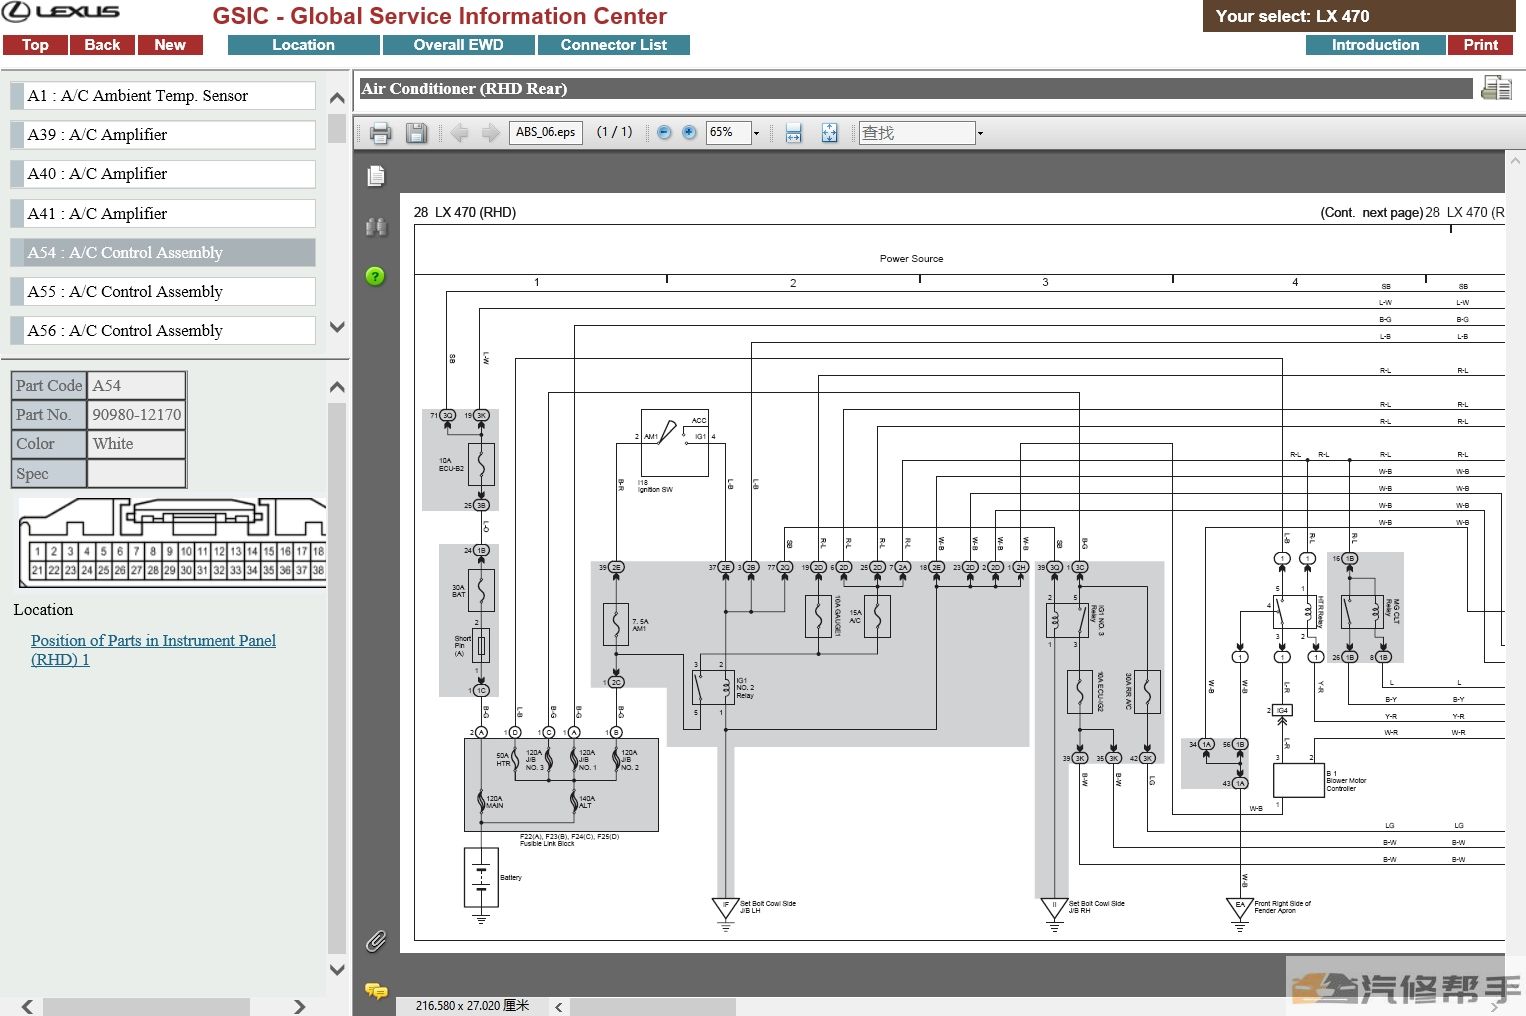Click the Power Source heading in diagram
Image resolution: width=1526 pixels, height=1016 pixels.
[x=911, y=258]
